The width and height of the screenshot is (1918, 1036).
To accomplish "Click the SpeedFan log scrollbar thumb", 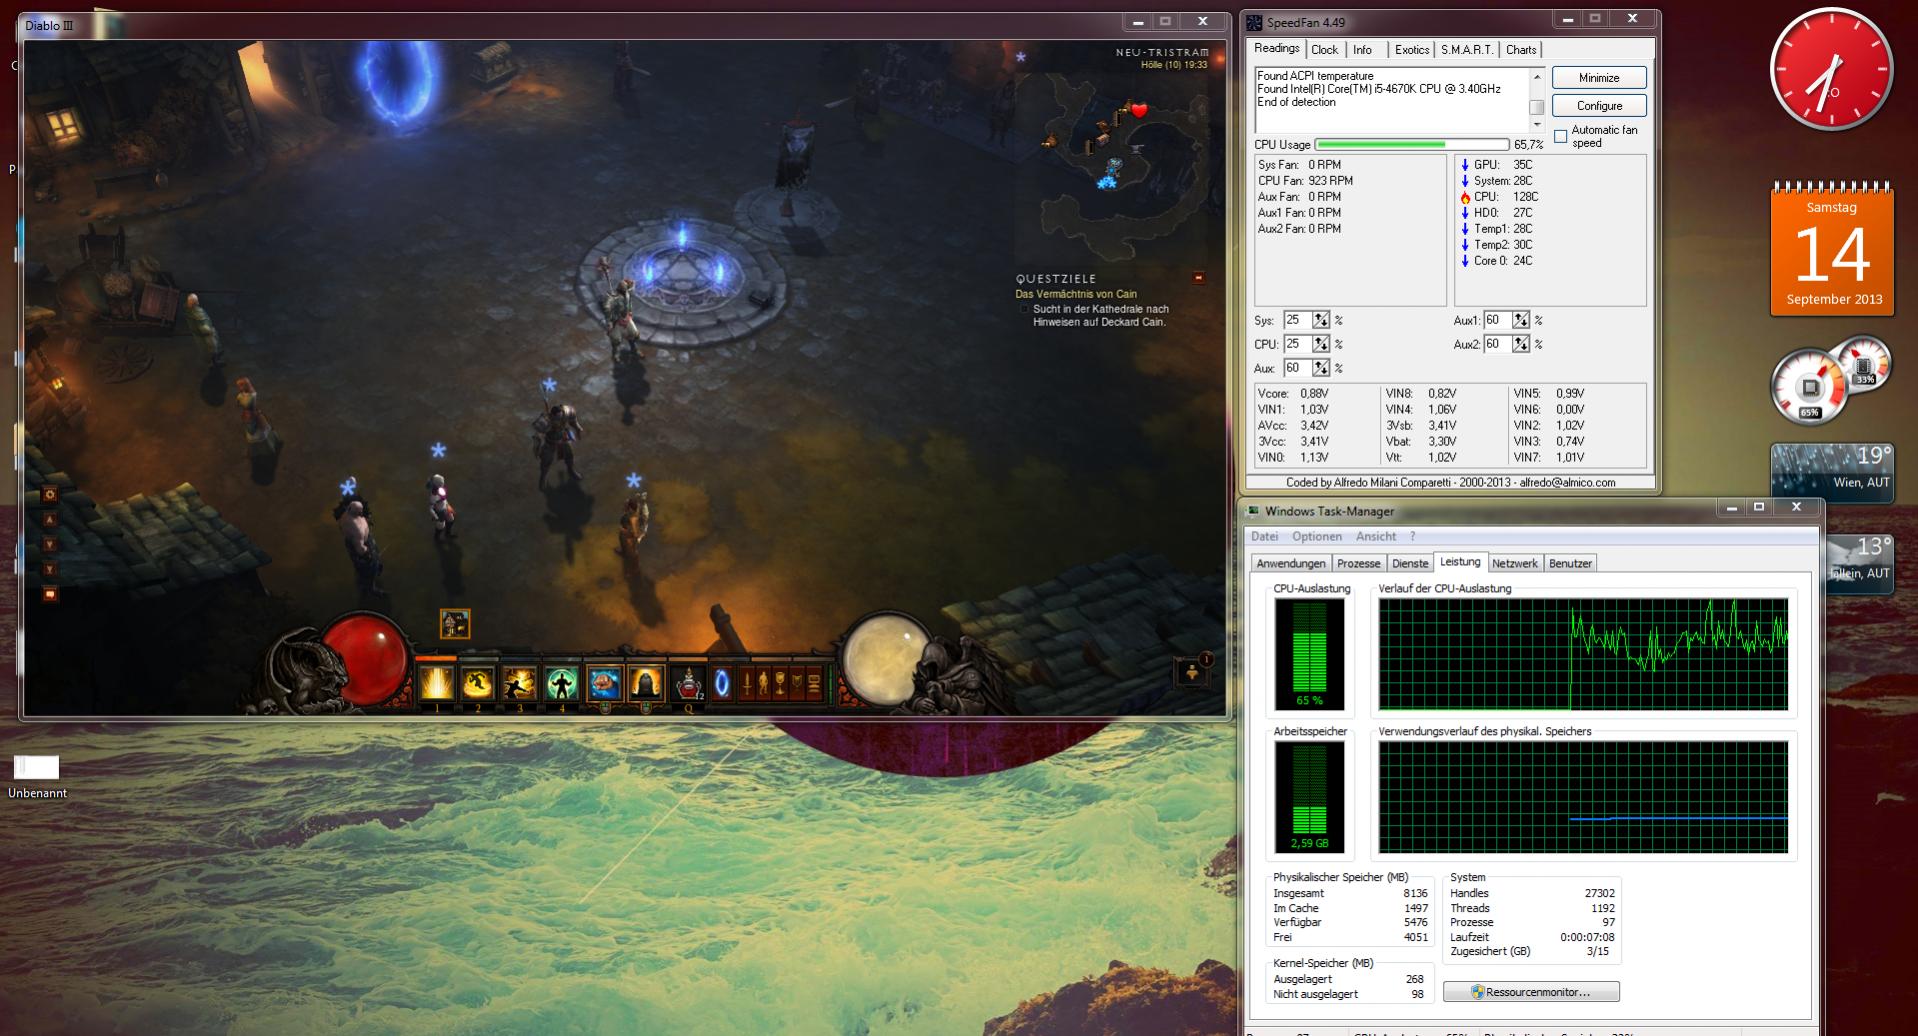I will 1537,107.
